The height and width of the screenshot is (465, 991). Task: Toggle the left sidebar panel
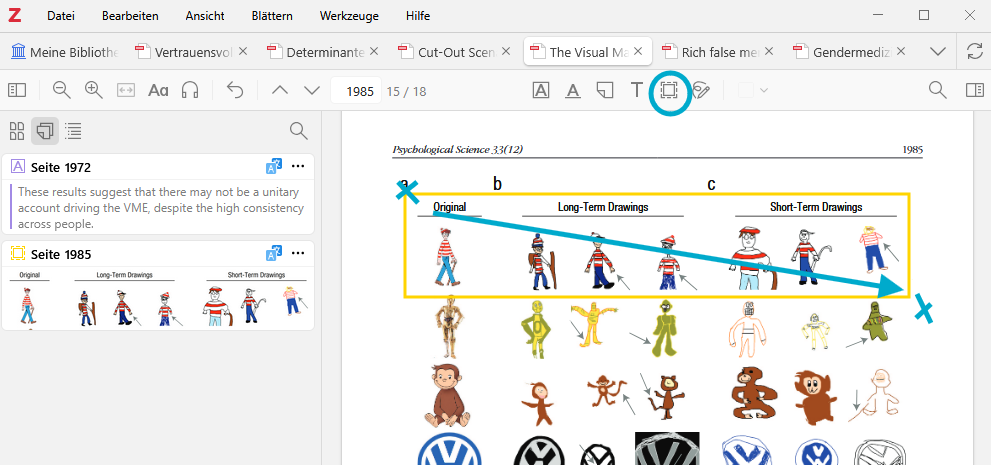coord(17,90)
